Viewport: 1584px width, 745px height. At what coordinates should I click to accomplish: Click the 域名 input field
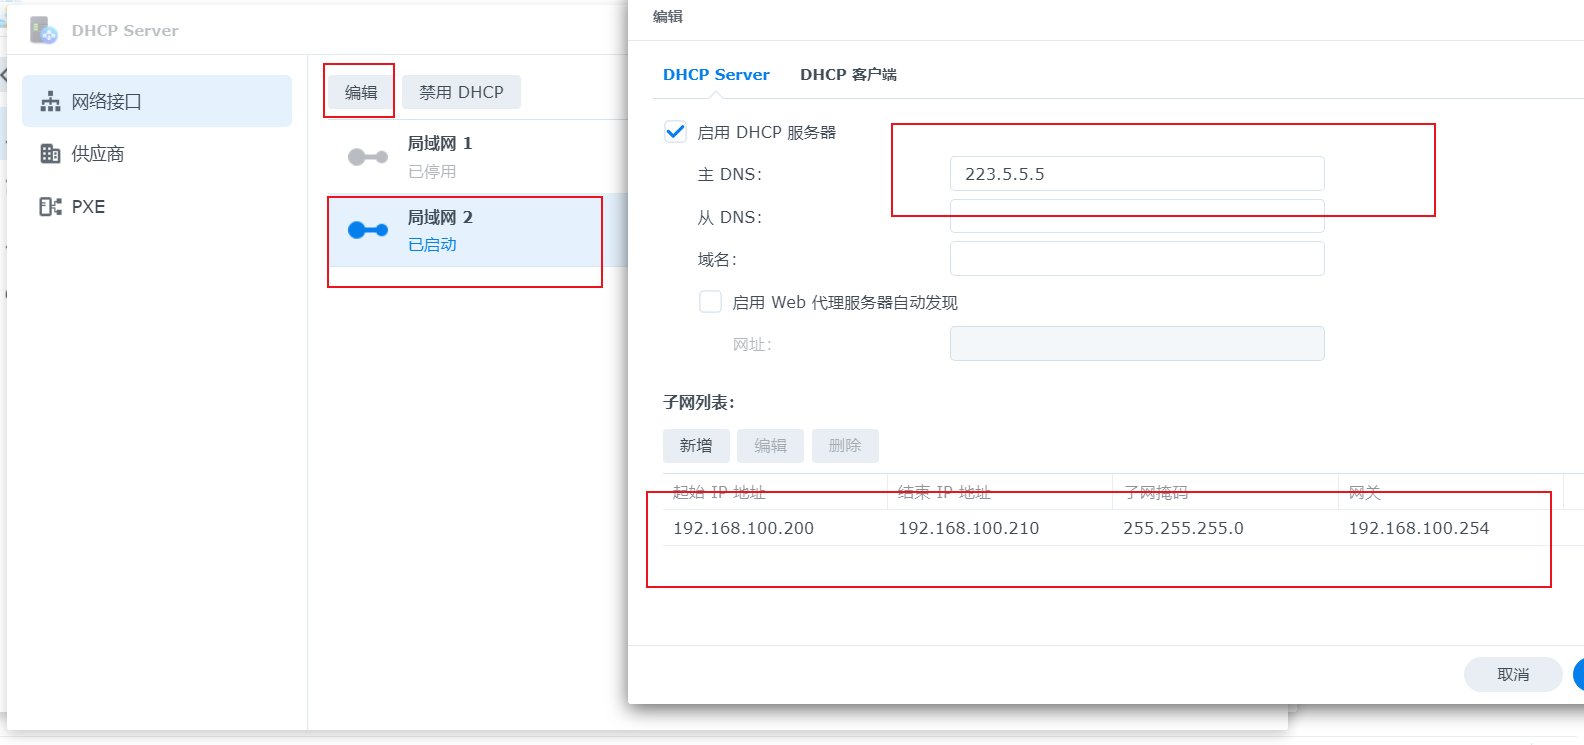click(1137, 258)
